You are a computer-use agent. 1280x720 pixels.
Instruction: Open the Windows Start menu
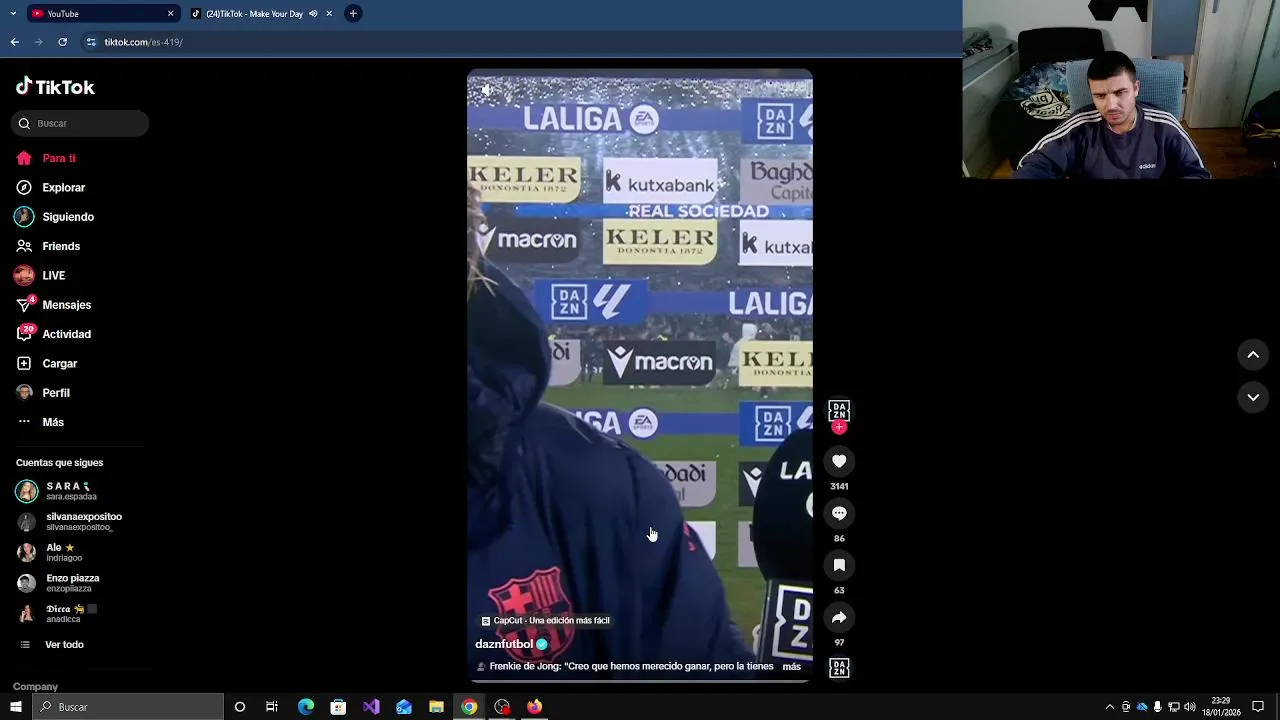(x=15, y=707)
